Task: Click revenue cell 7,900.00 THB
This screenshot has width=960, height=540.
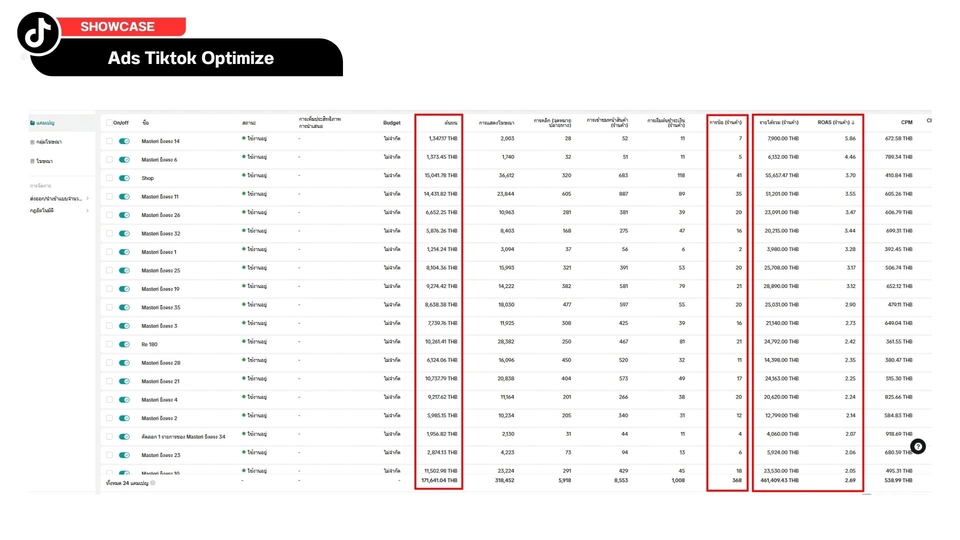Action: coord(783,138)
